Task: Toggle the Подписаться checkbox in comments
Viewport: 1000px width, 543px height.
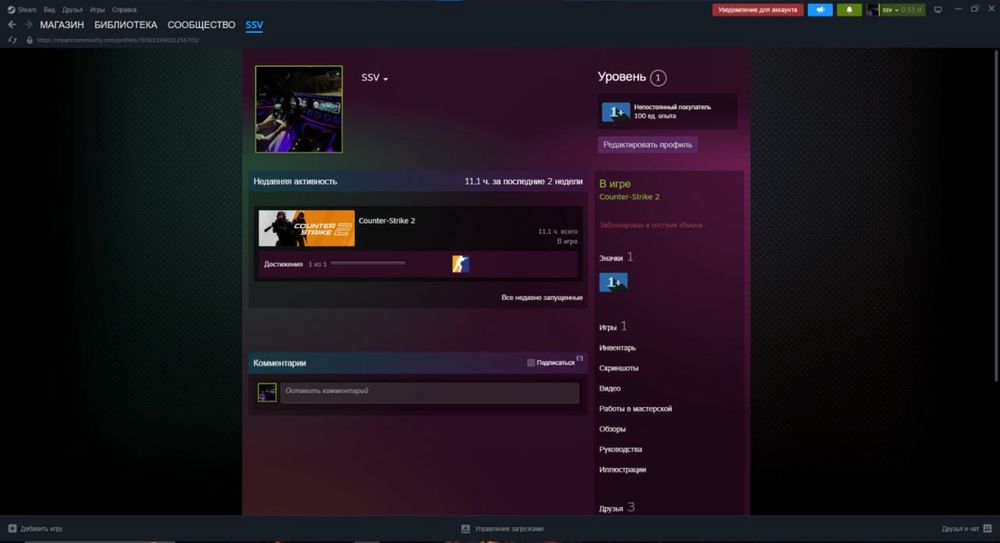Action: pos(531,362)
